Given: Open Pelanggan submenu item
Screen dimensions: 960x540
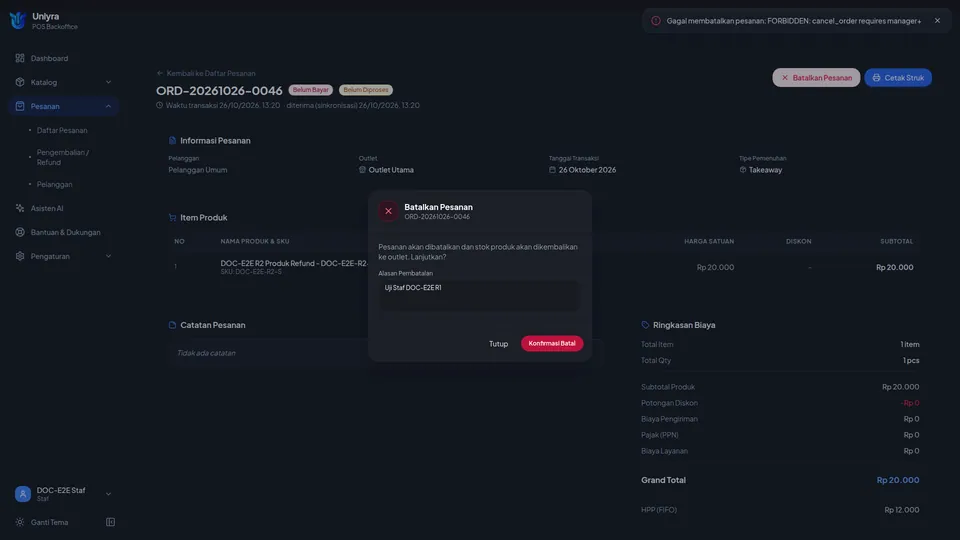Looking at the screenshot, I should pos(54,184).
